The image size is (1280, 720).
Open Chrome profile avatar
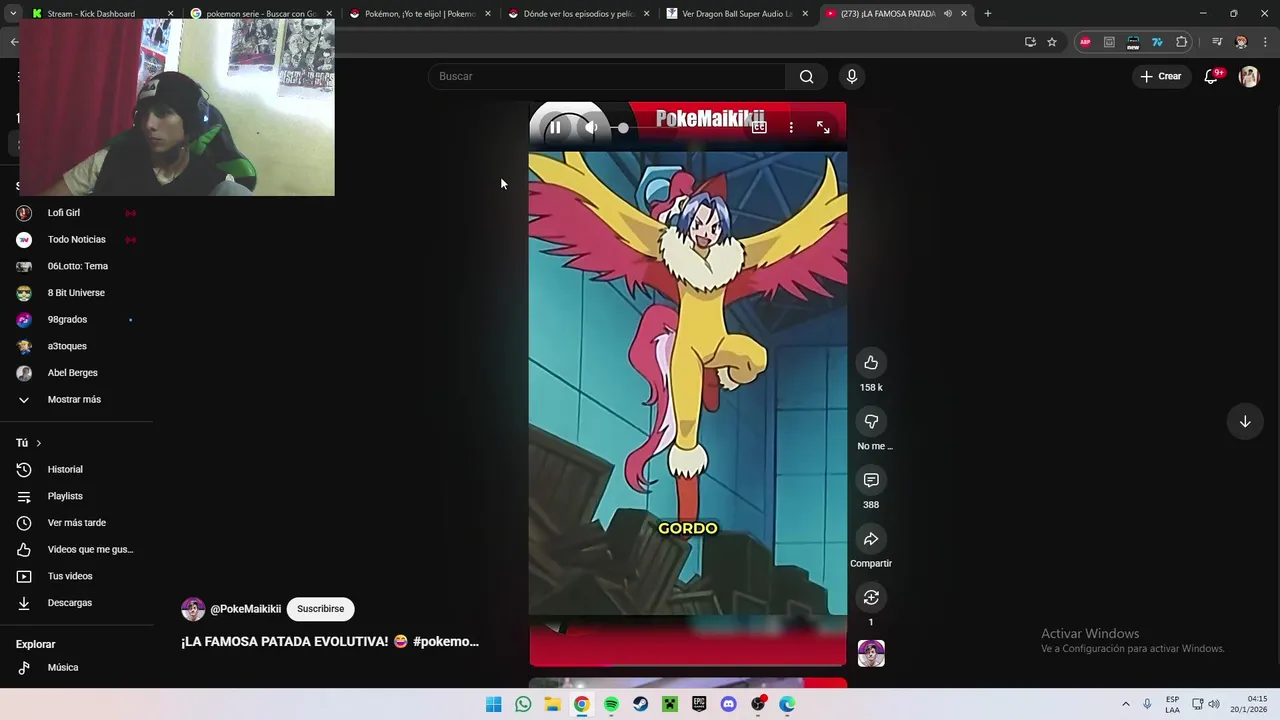click(x=1241, y=42)
